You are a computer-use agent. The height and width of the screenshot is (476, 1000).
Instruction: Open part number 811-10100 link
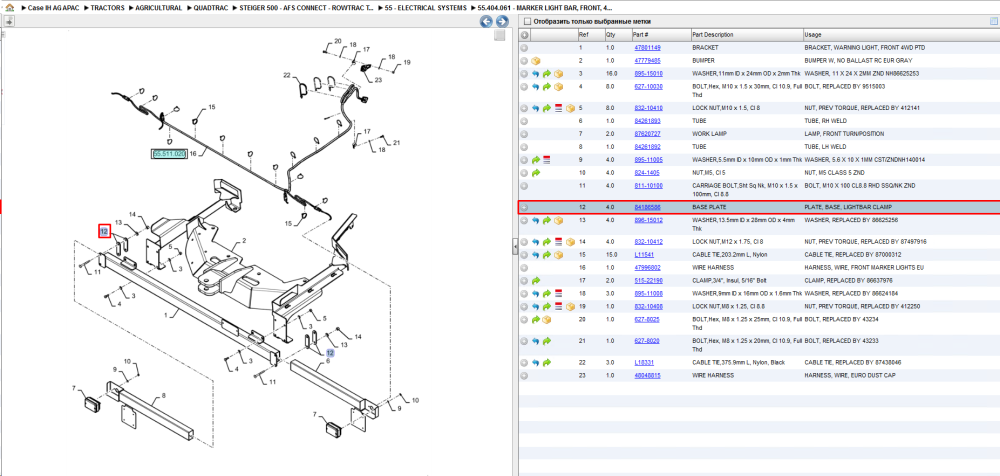(648, 186)
